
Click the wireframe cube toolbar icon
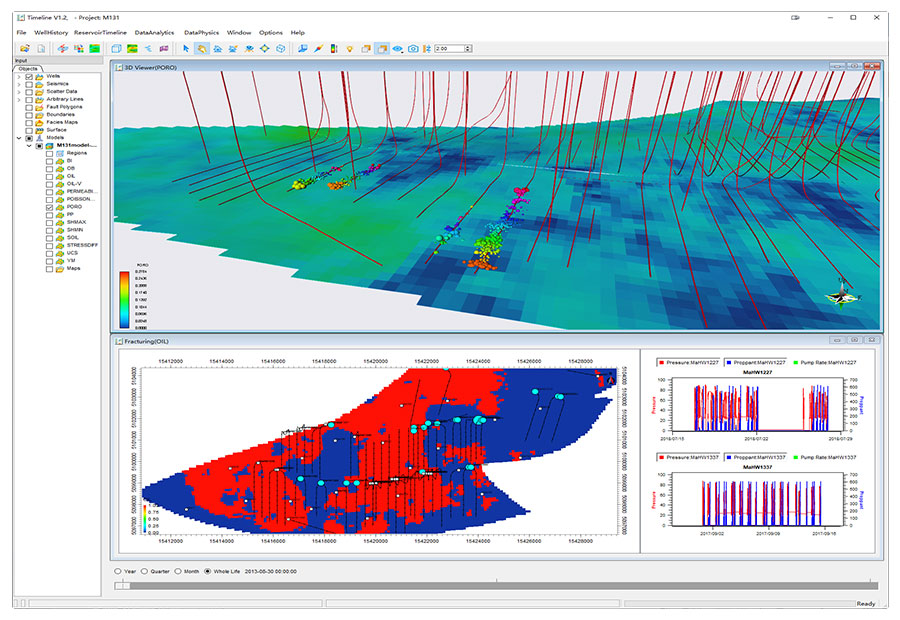click(281, 49)
